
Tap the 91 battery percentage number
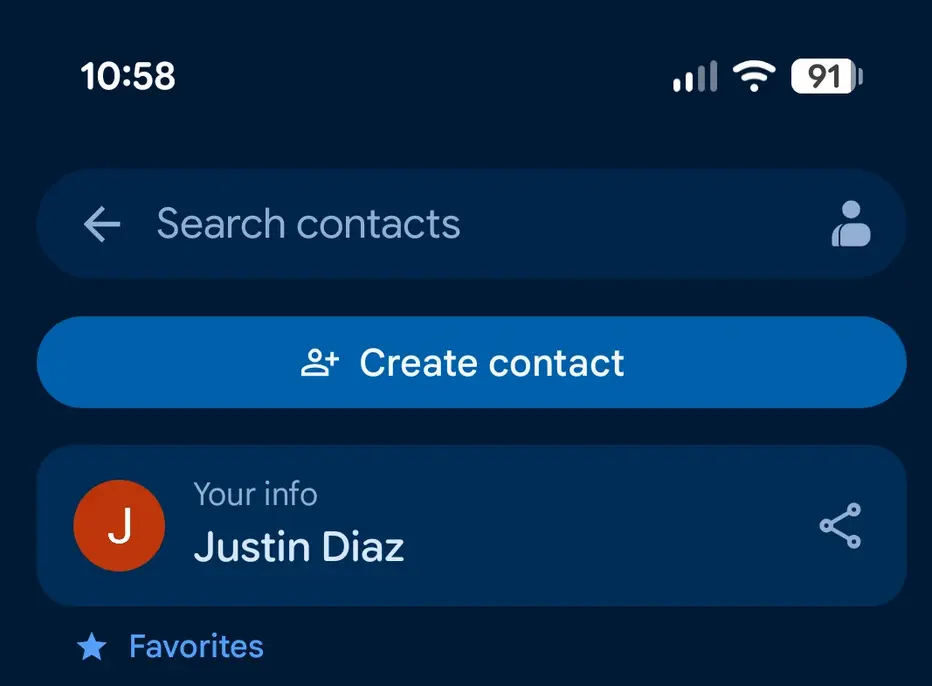point(824,77)
